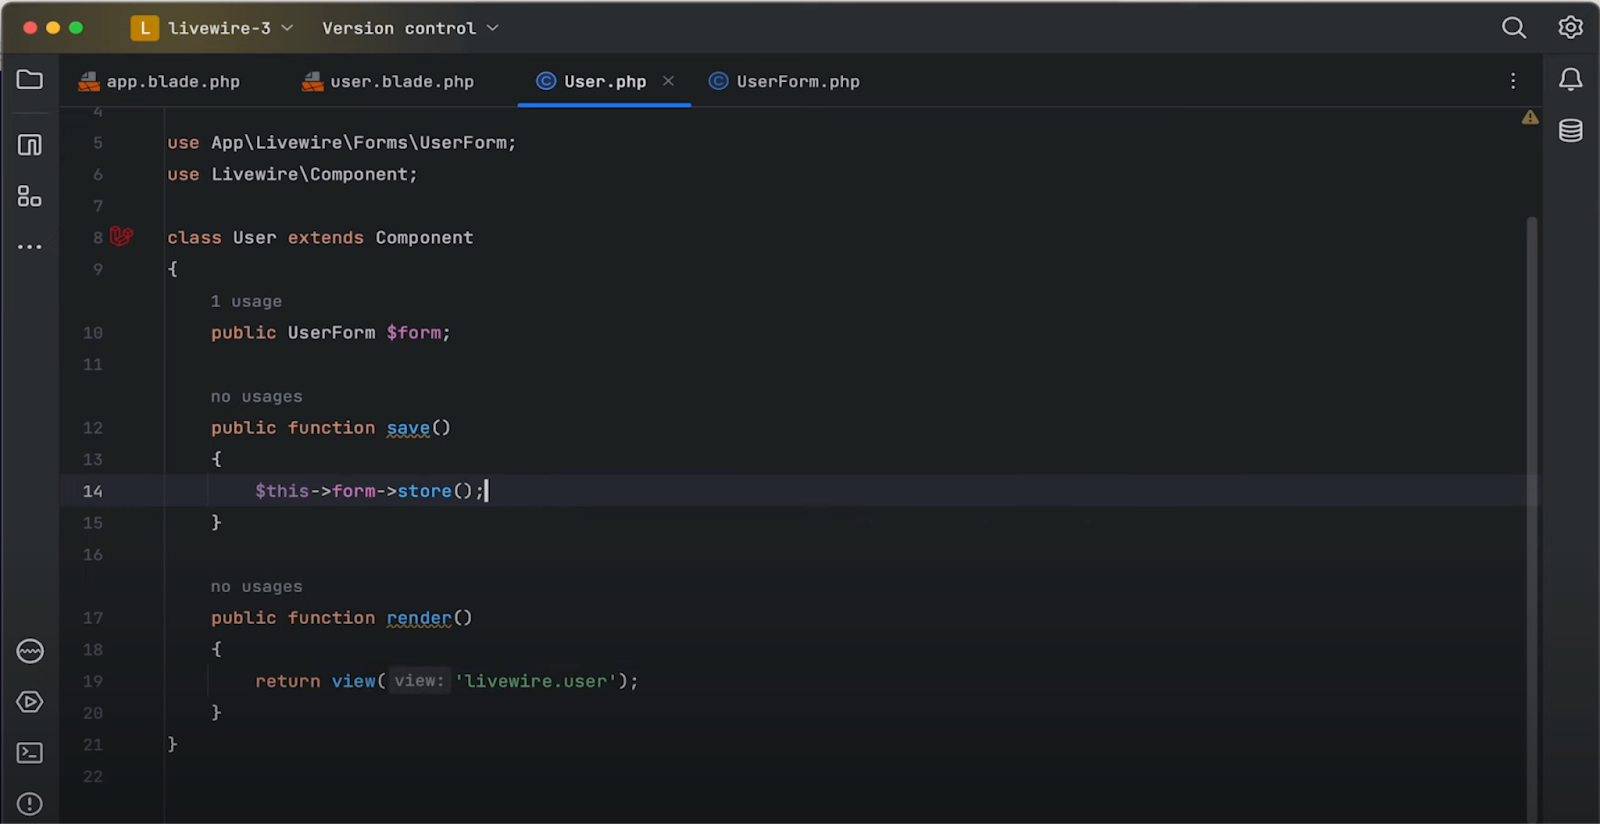Open the Database tool window
Image resolution: width=1600 pixels, height=824 pixels.
pyautogui.click(x=1571, y=131)
